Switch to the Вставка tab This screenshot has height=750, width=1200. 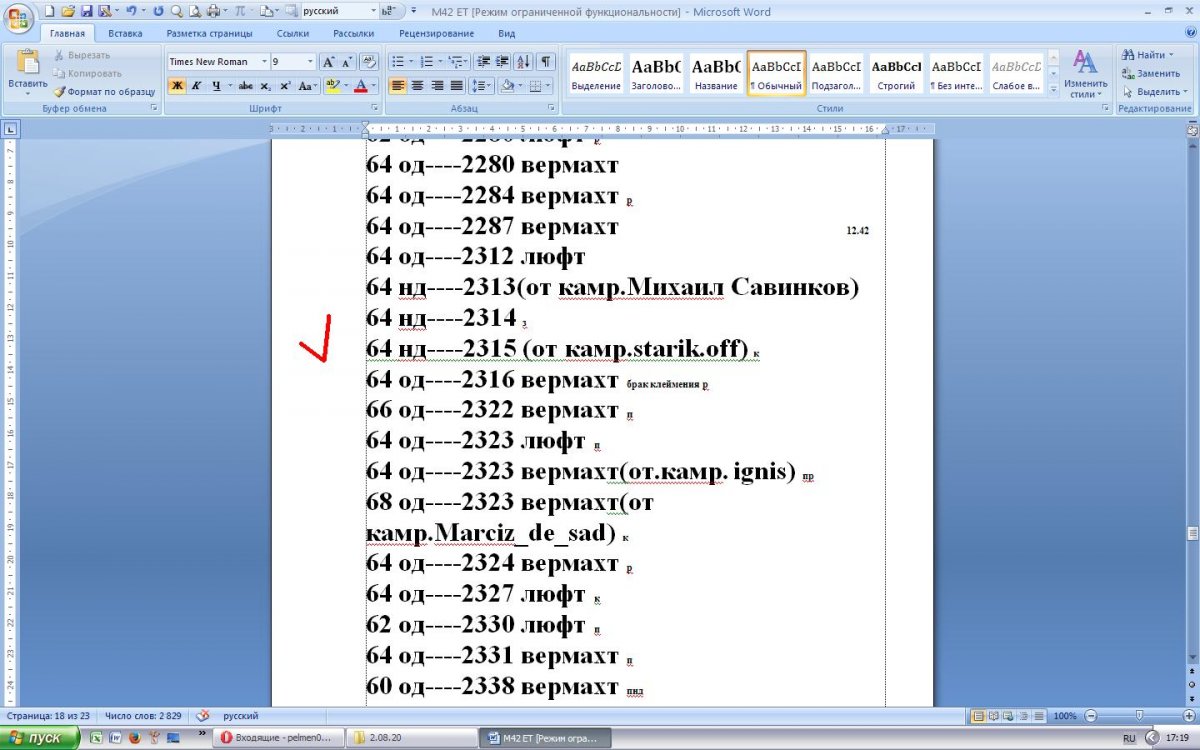tap(125, 33)
